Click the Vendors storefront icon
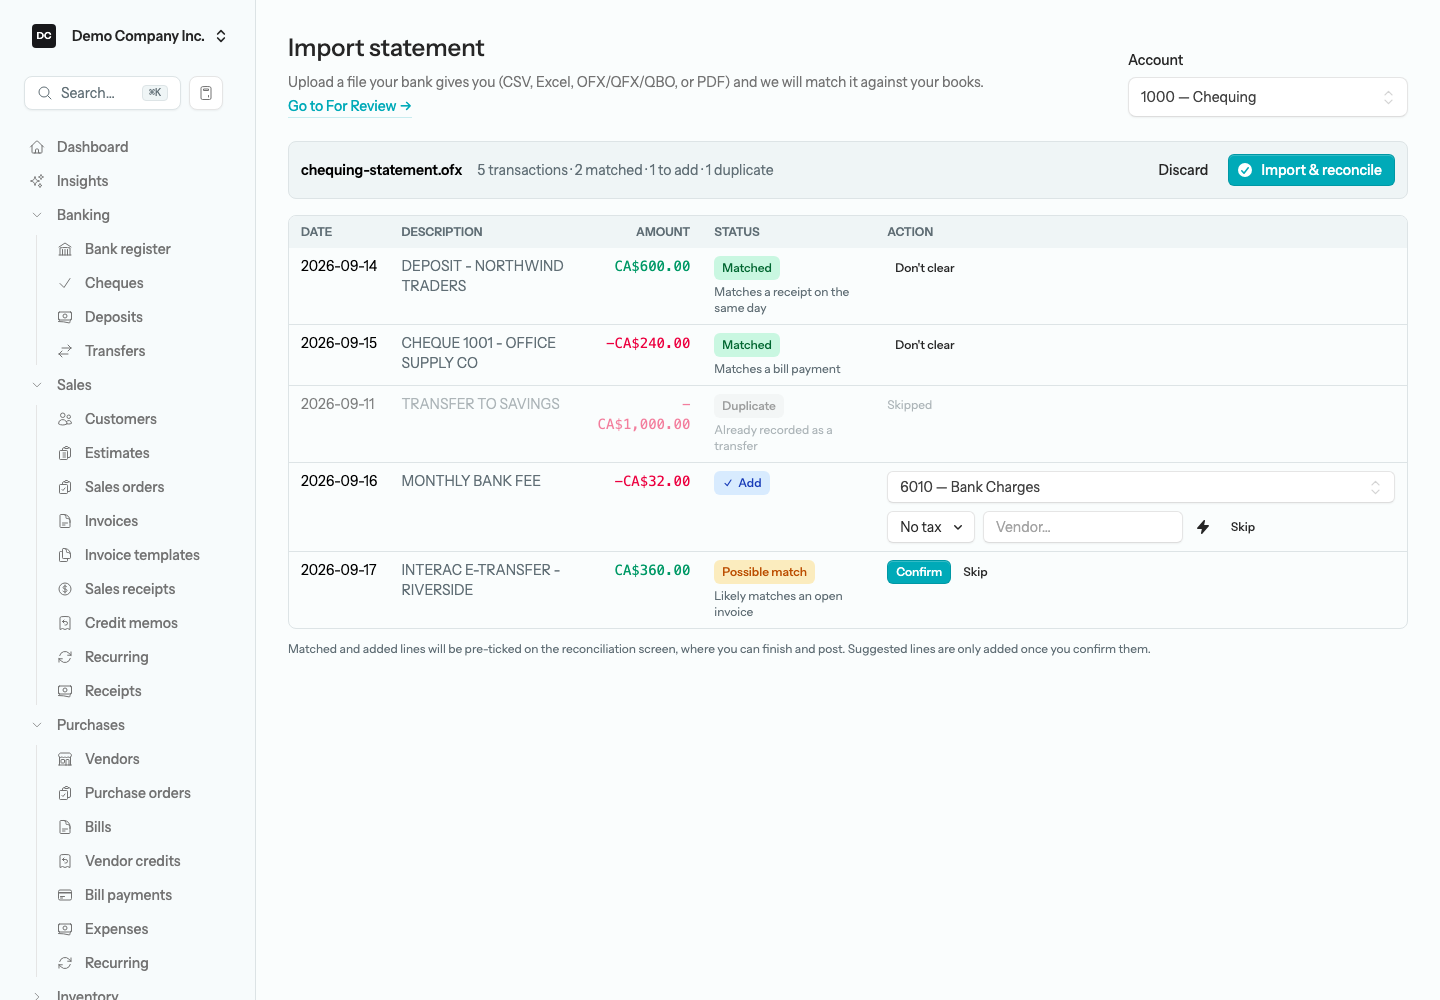This screenshot has height=1000, width=1440. click(x=65, y=759)
